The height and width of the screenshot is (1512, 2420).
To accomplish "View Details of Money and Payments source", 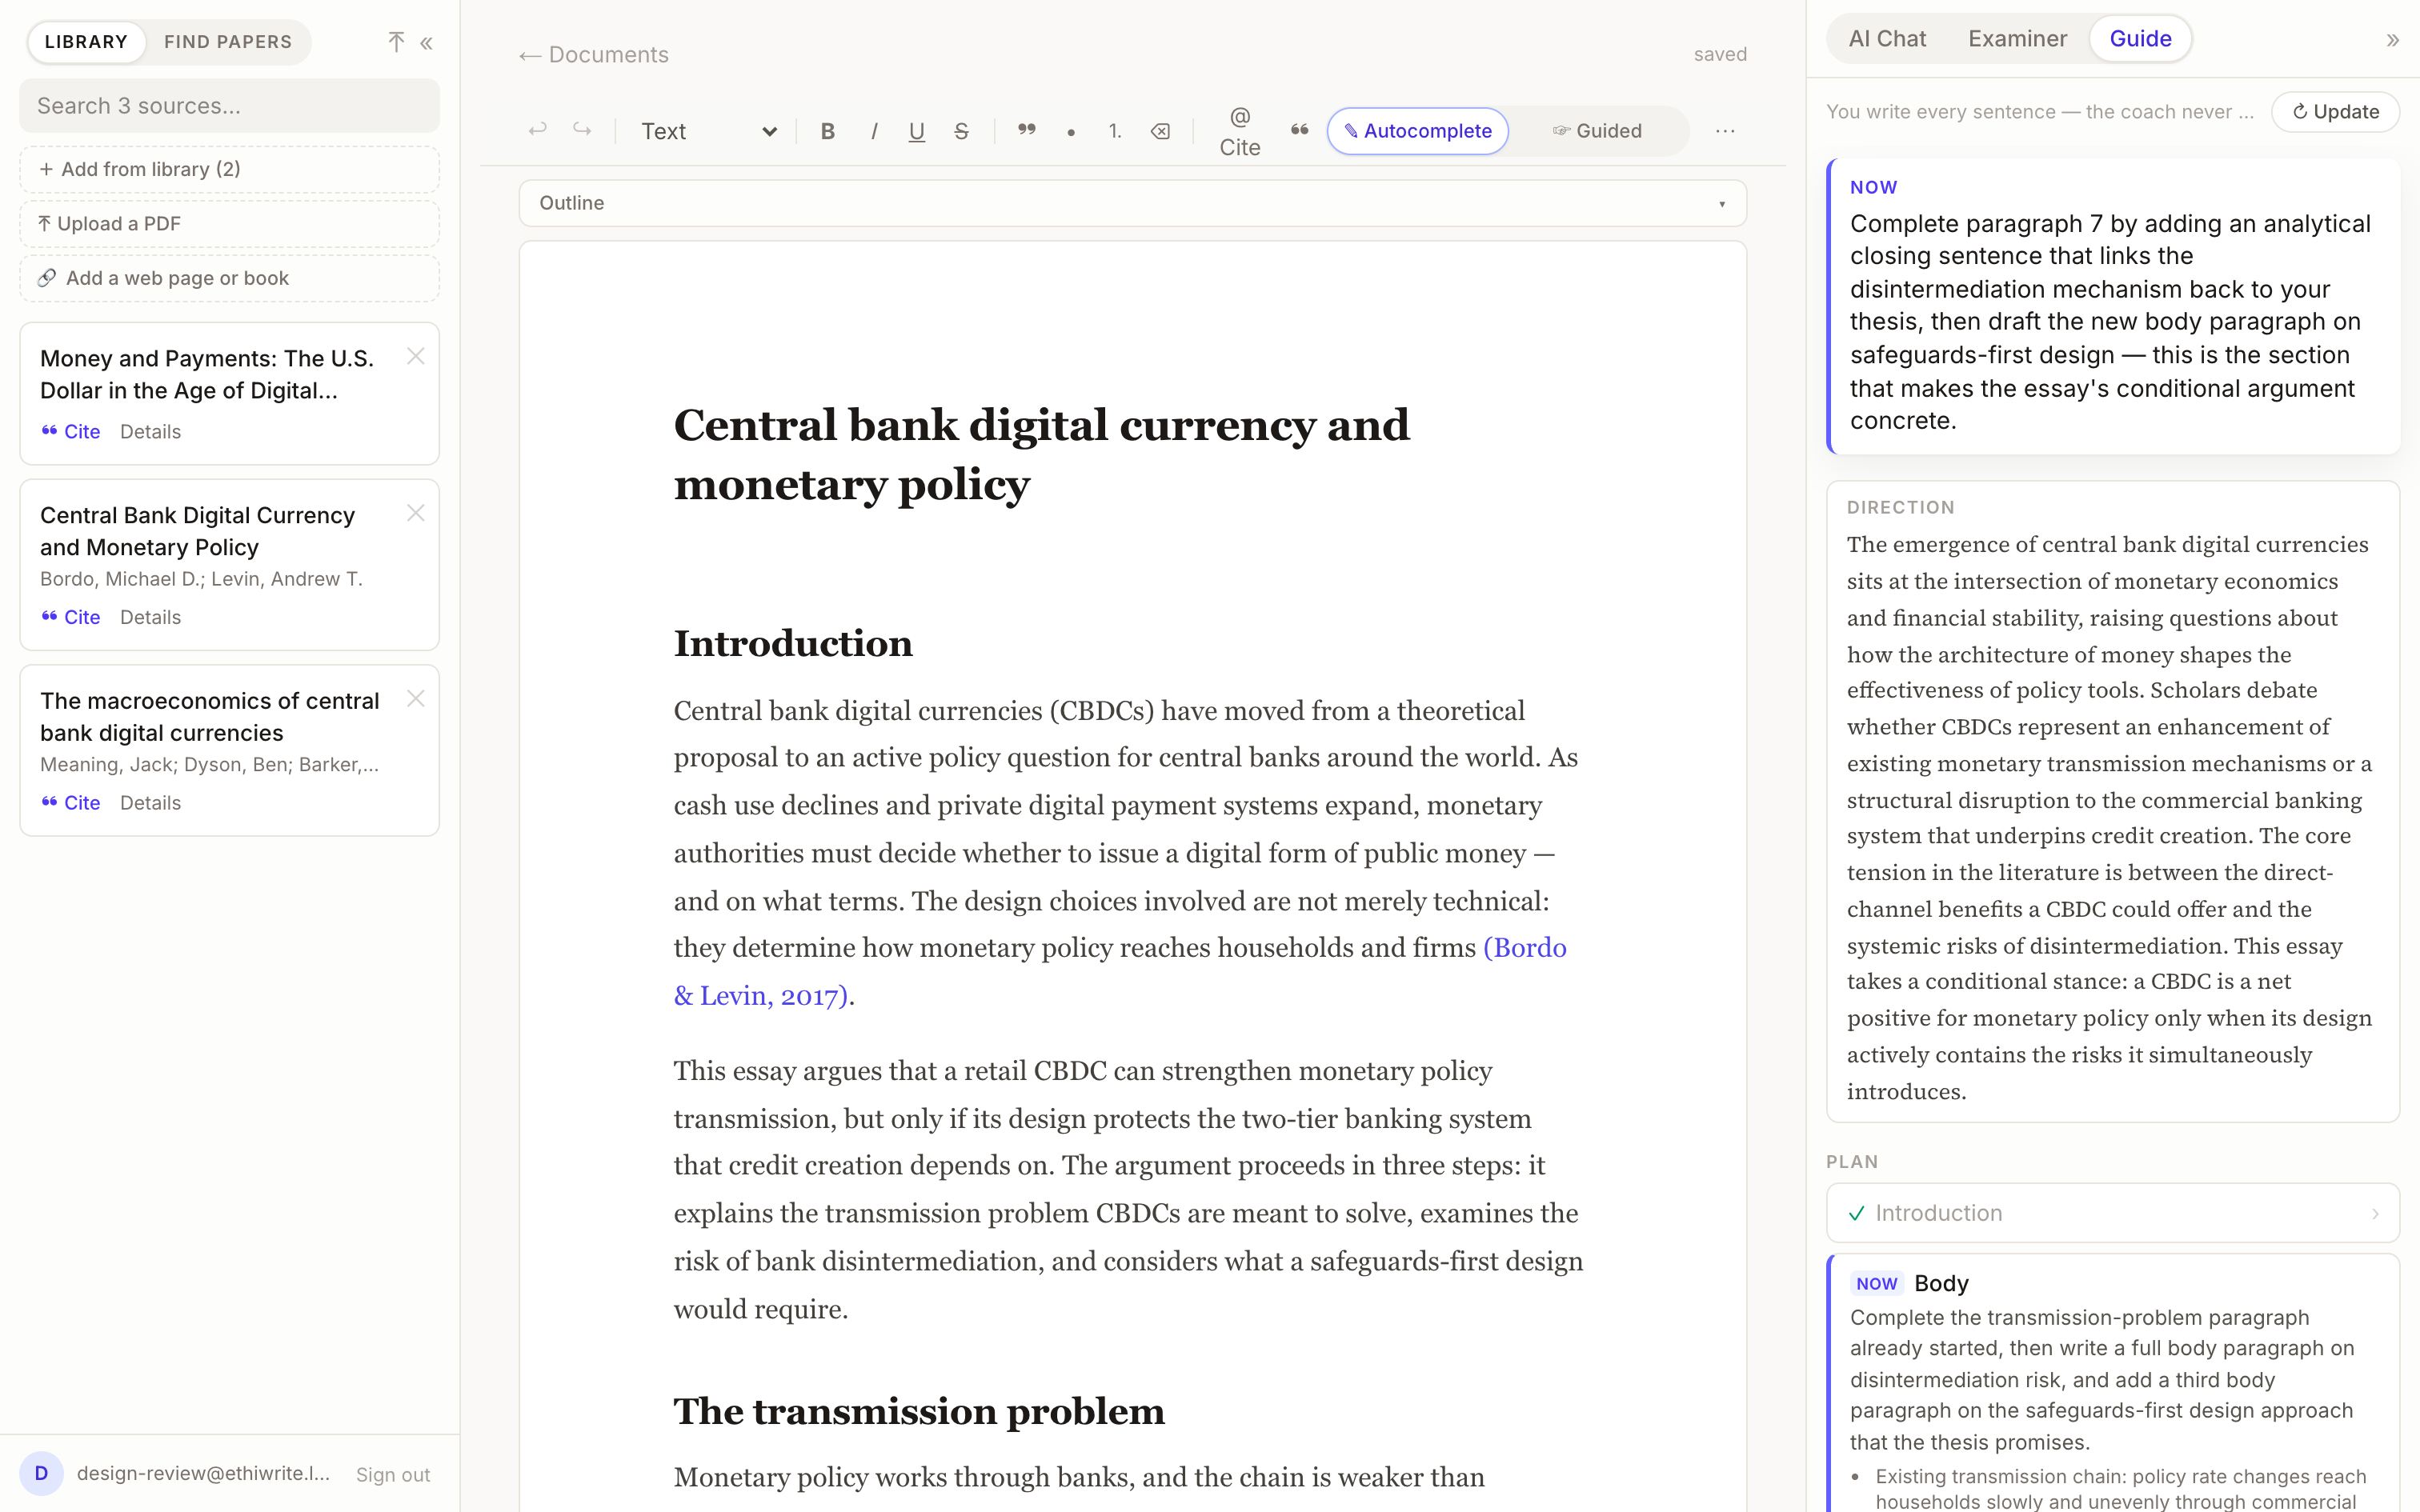I will 150,432.
